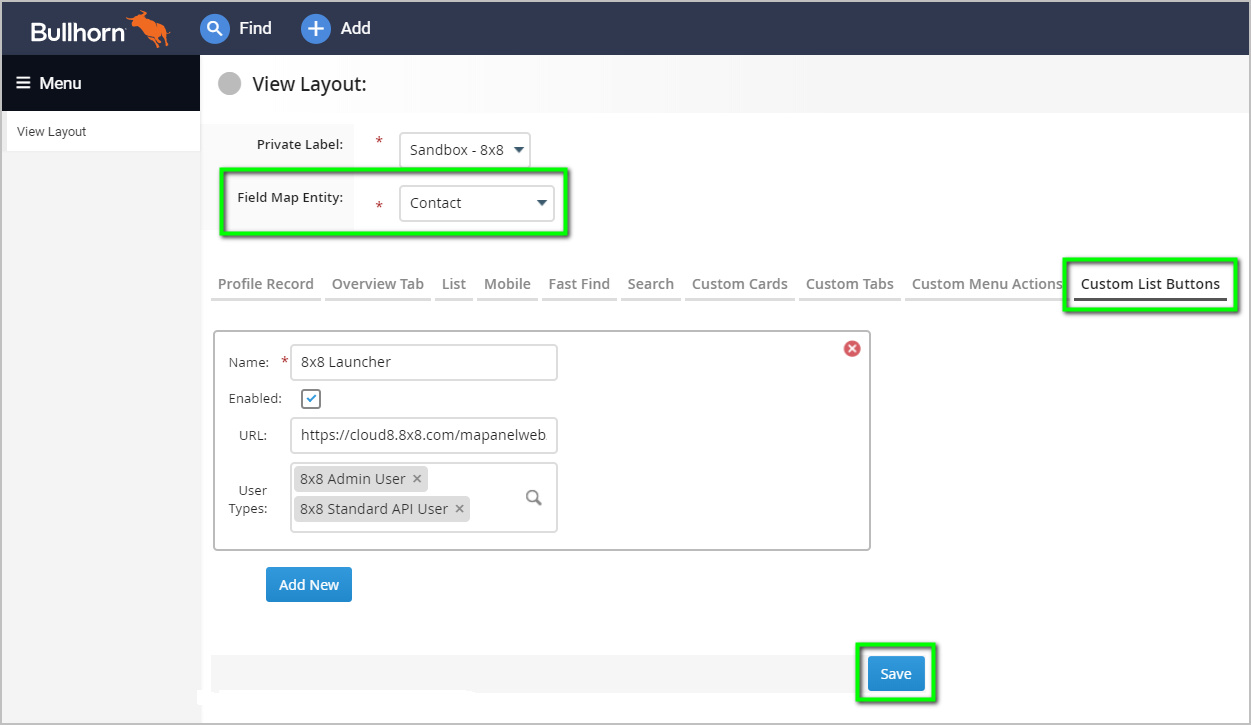Click the User Types search magnifier
Image resolution: width=1251 pixels, height=725 pixels.
[534, 497]
